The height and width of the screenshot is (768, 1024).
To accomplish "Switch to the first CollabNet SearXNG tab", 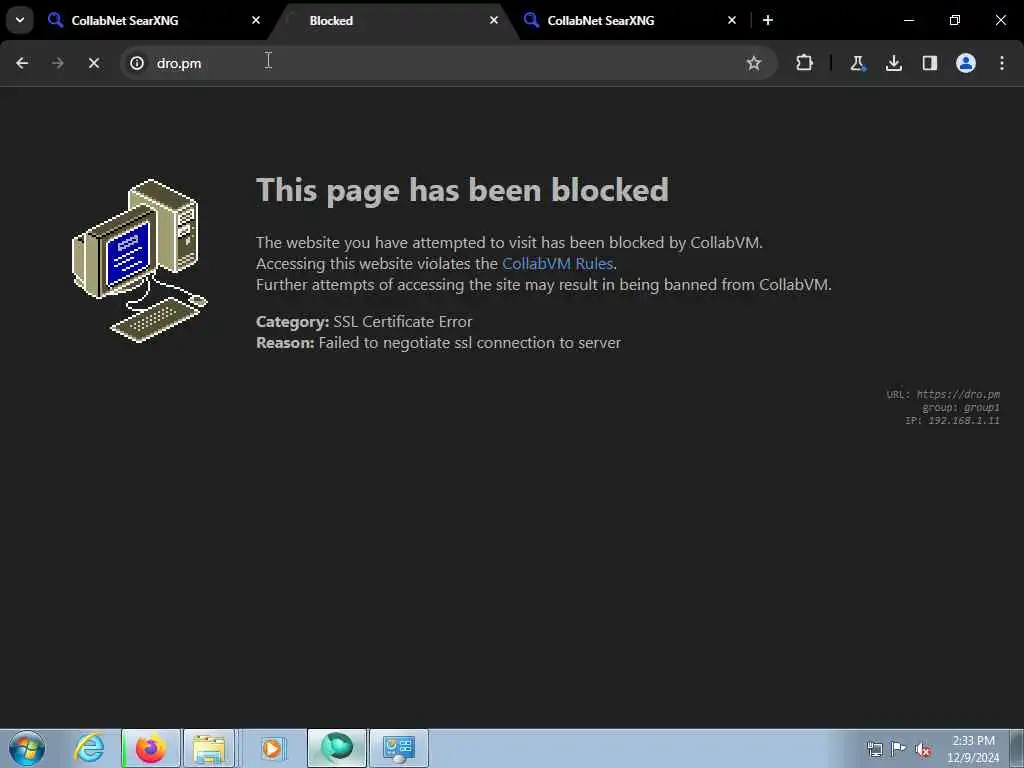I will [156, 21].
